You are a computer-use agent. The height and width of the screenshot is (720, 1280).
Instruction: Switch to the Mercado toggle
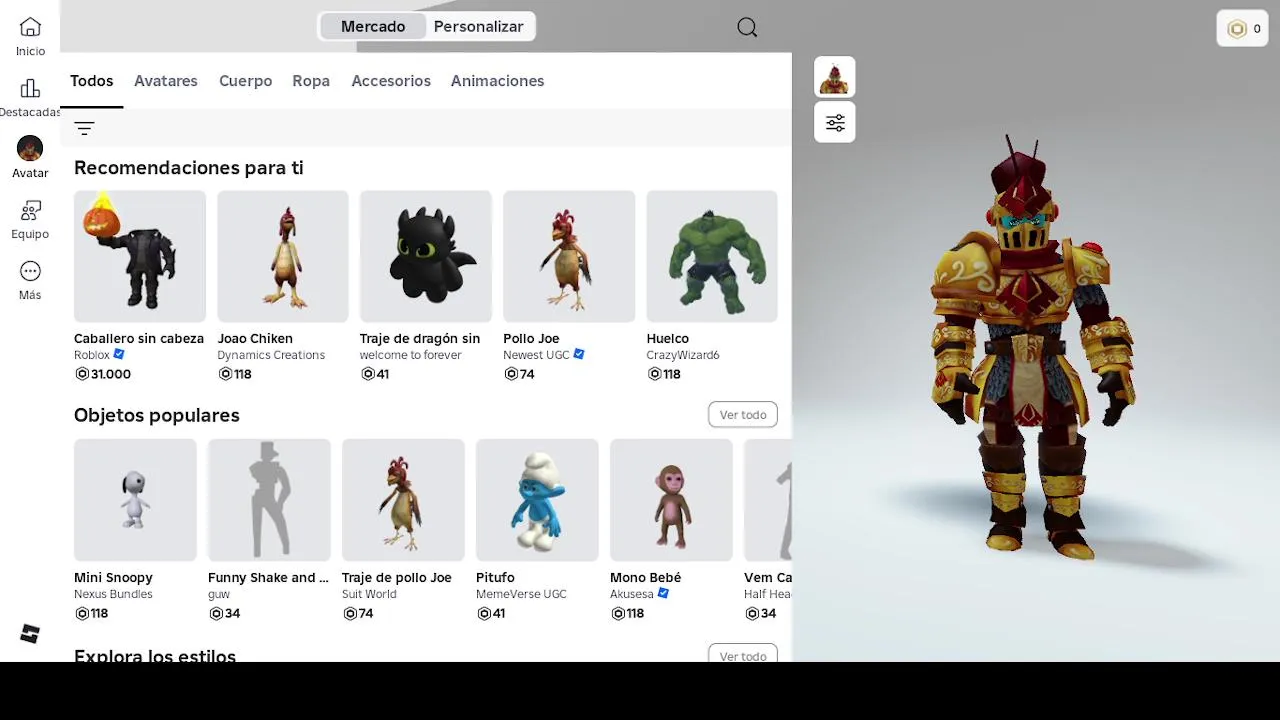pos(373,27)
